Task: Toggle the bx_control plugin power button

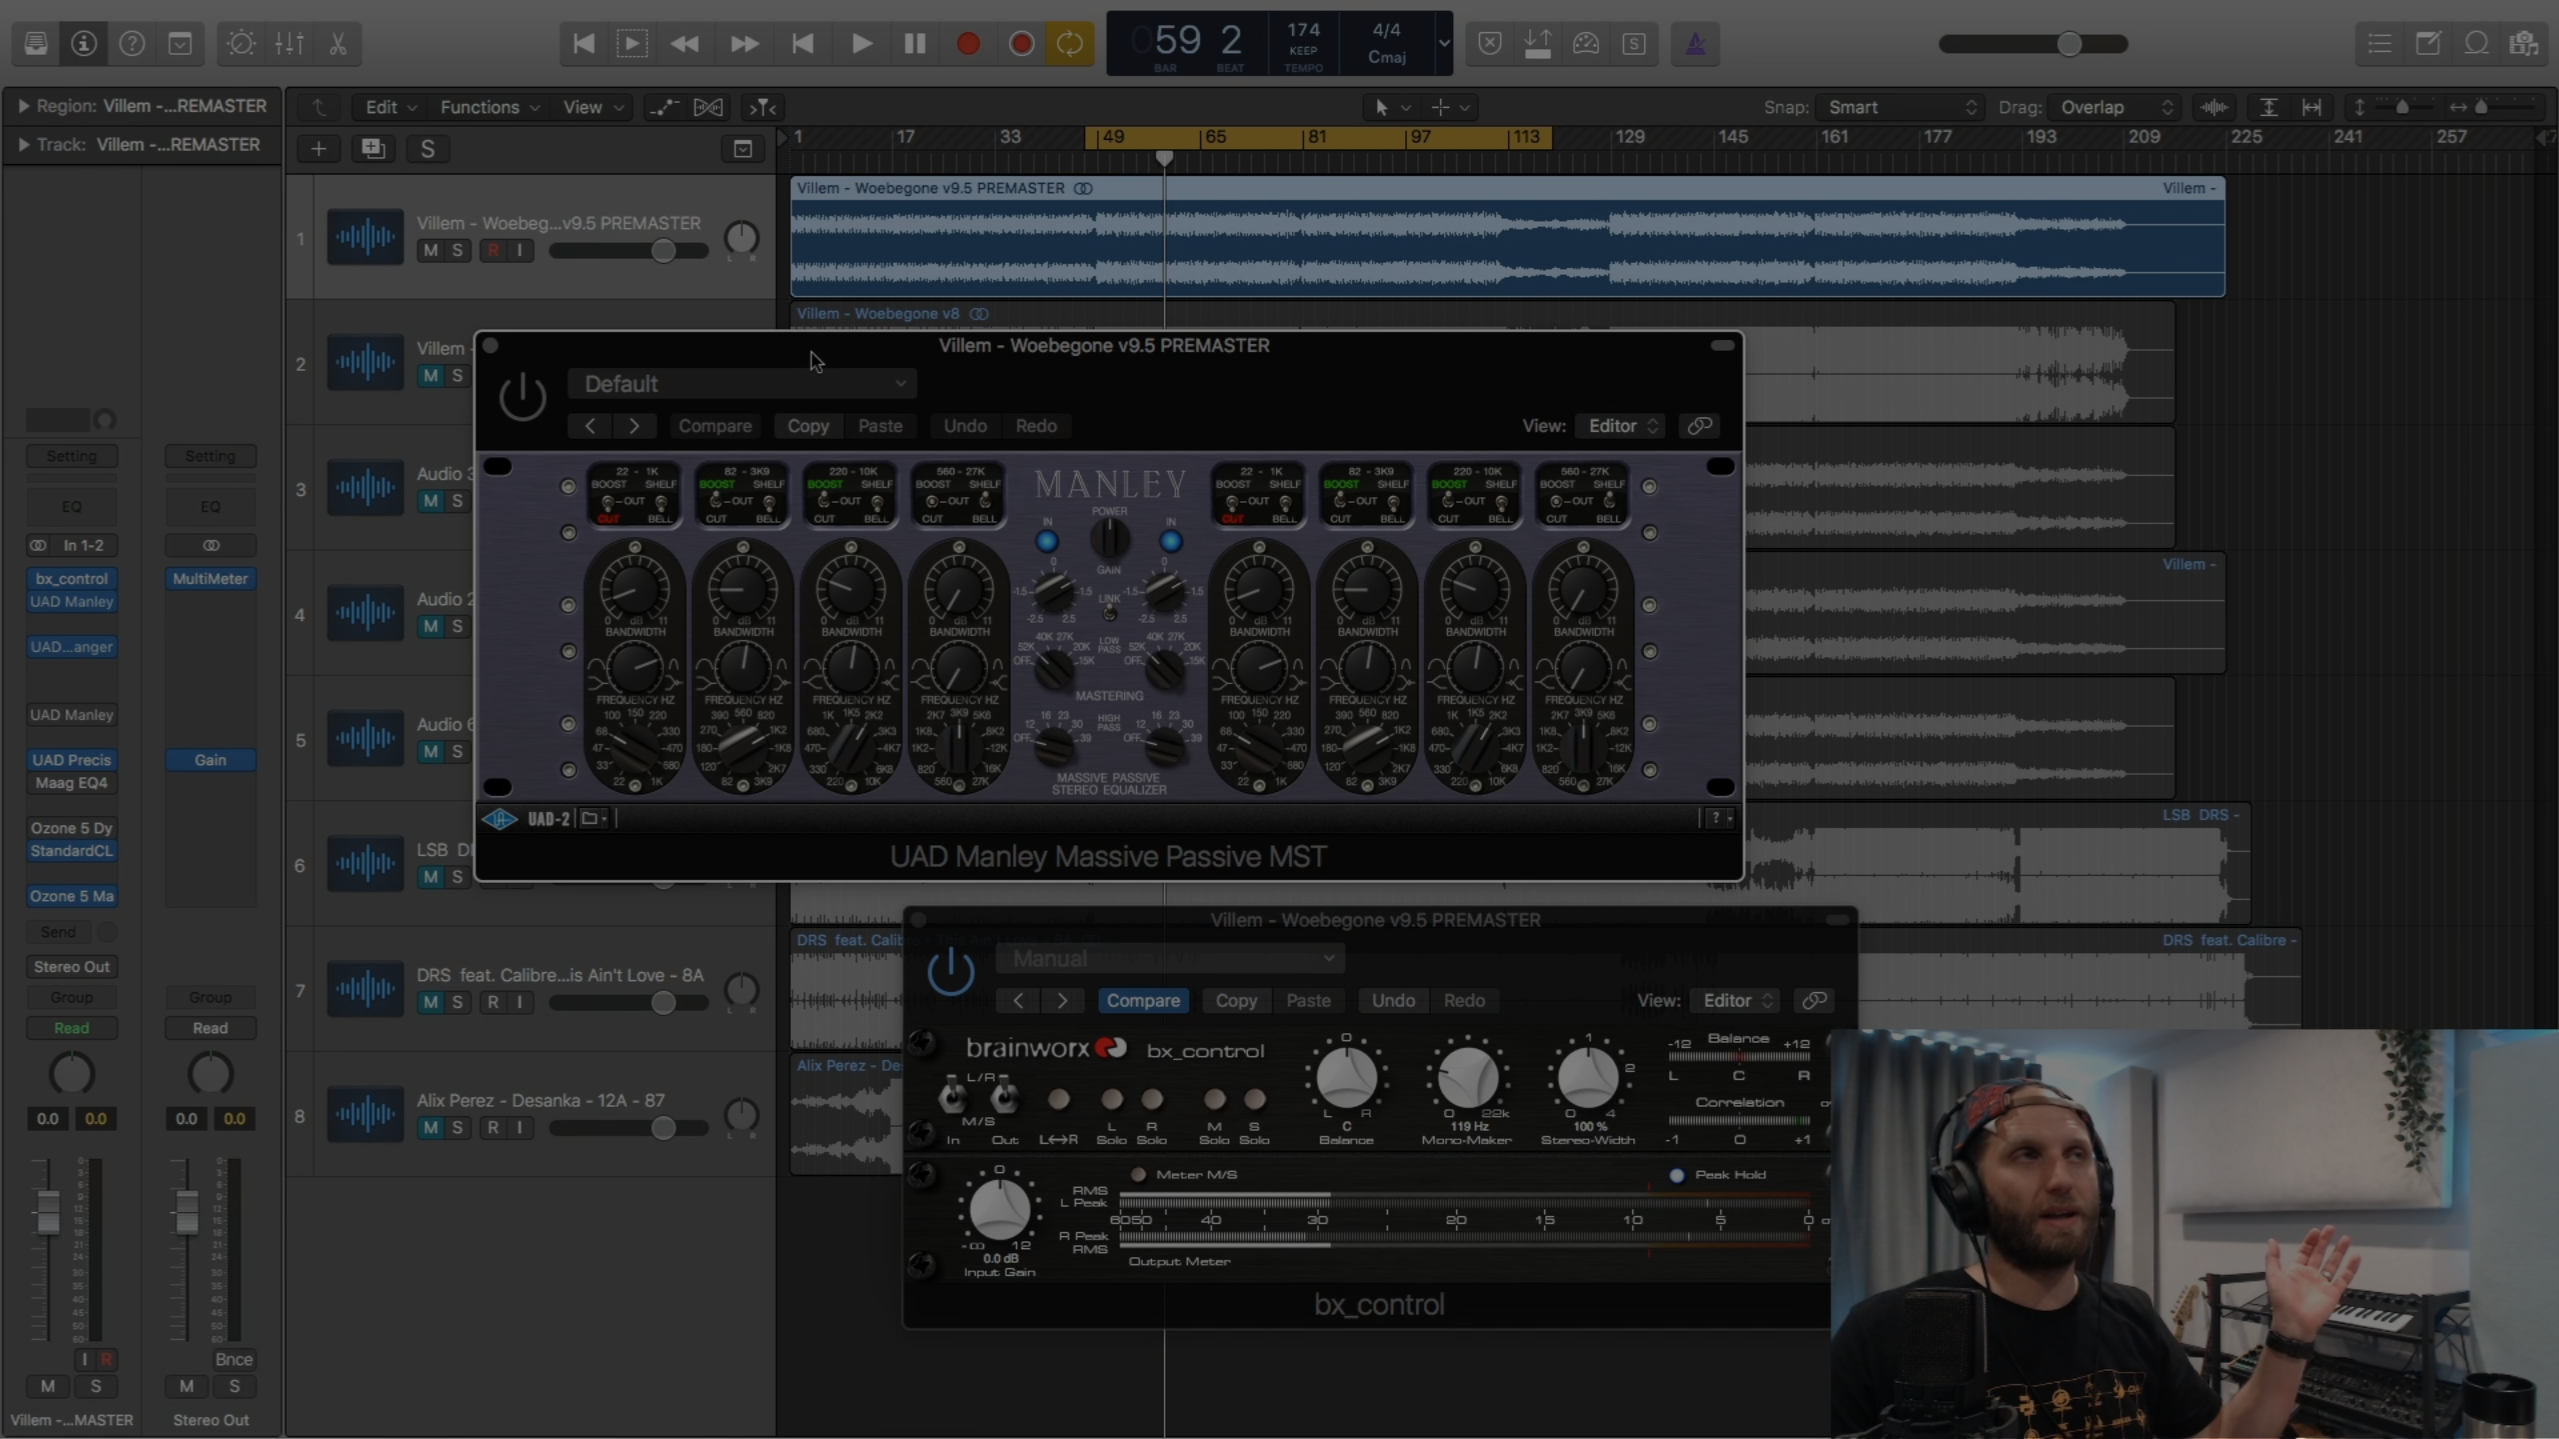Action: point(950,970)
